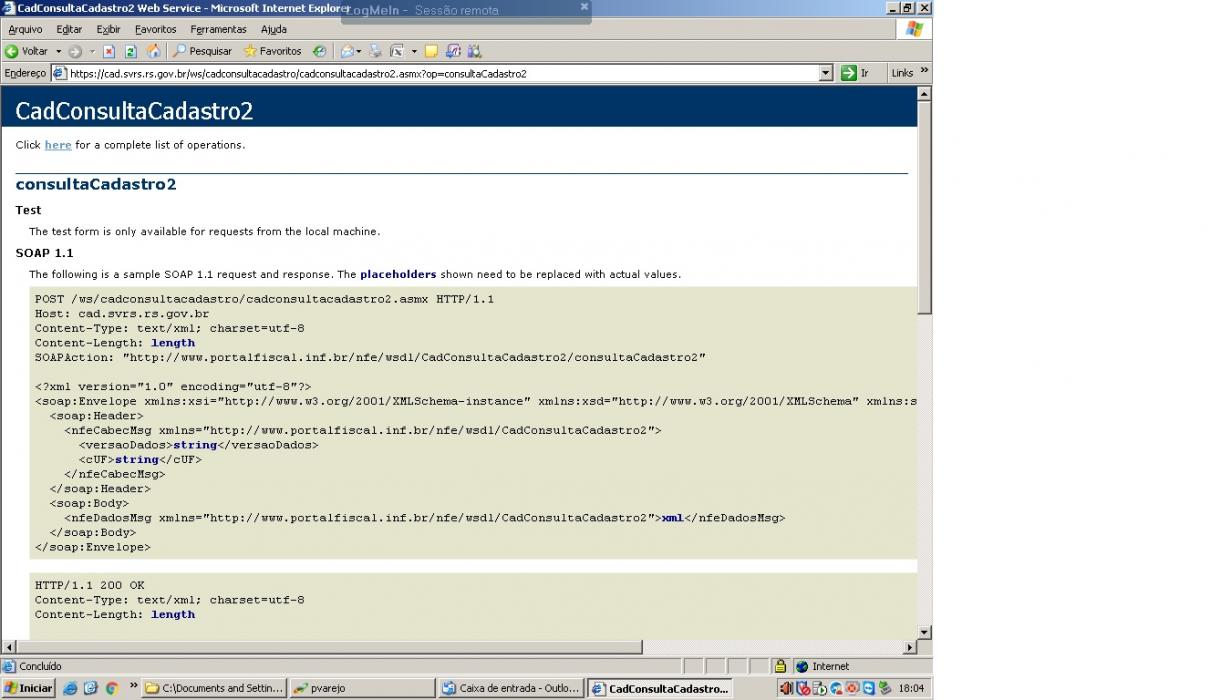Launch Chrome from the quick launch bar
The height and width of the screenshot is (700, 1221).
(x=112, y=688)
